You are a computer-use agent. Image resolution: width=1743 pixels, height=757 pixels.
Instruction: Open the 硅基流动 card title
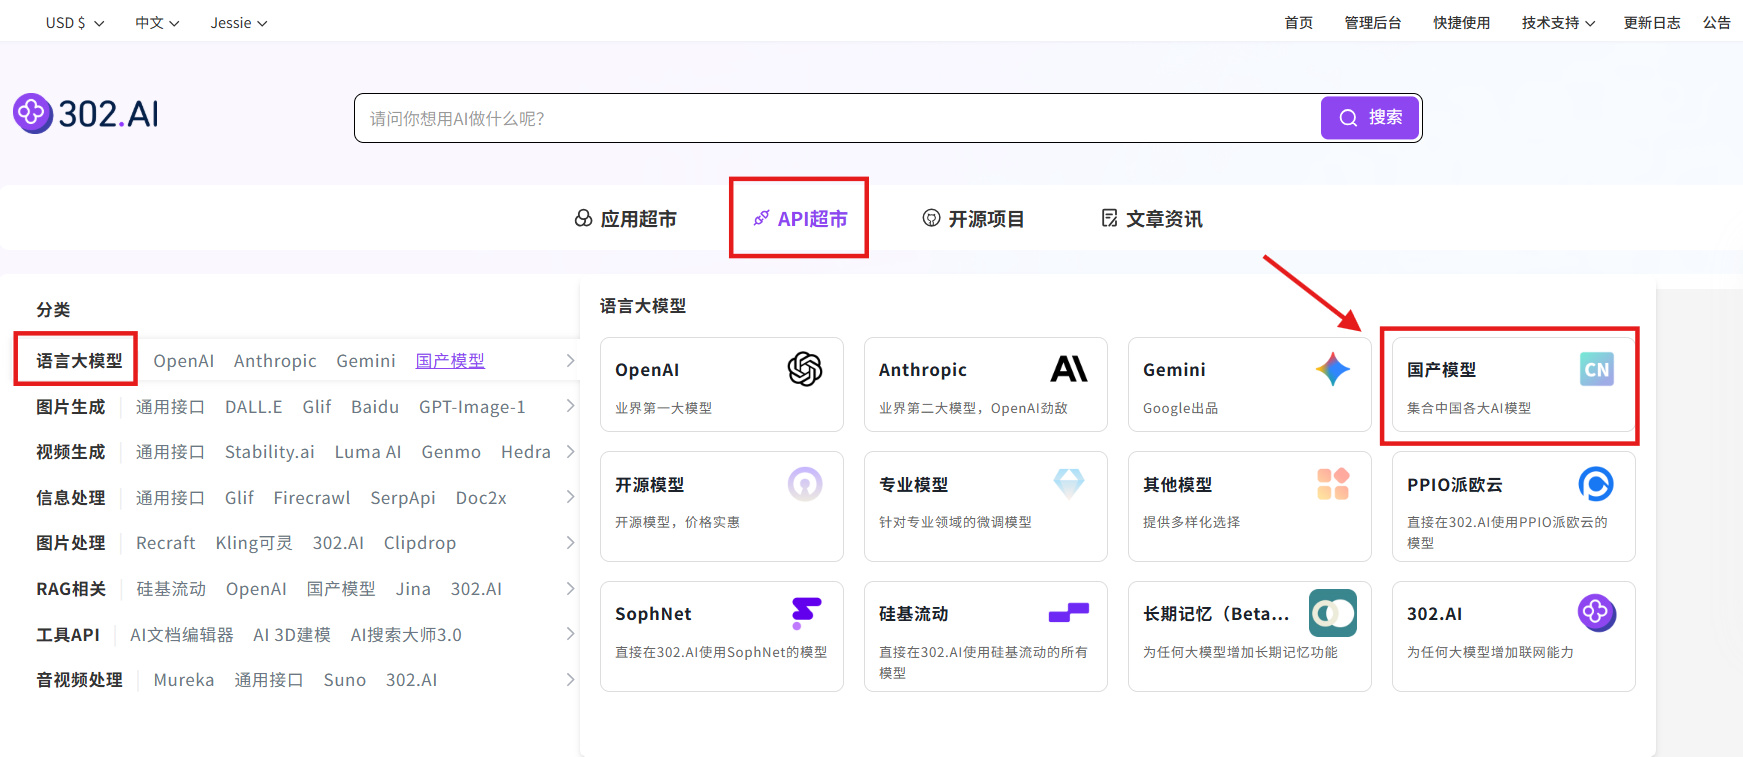pyautogui.click(x=914, y=614)
